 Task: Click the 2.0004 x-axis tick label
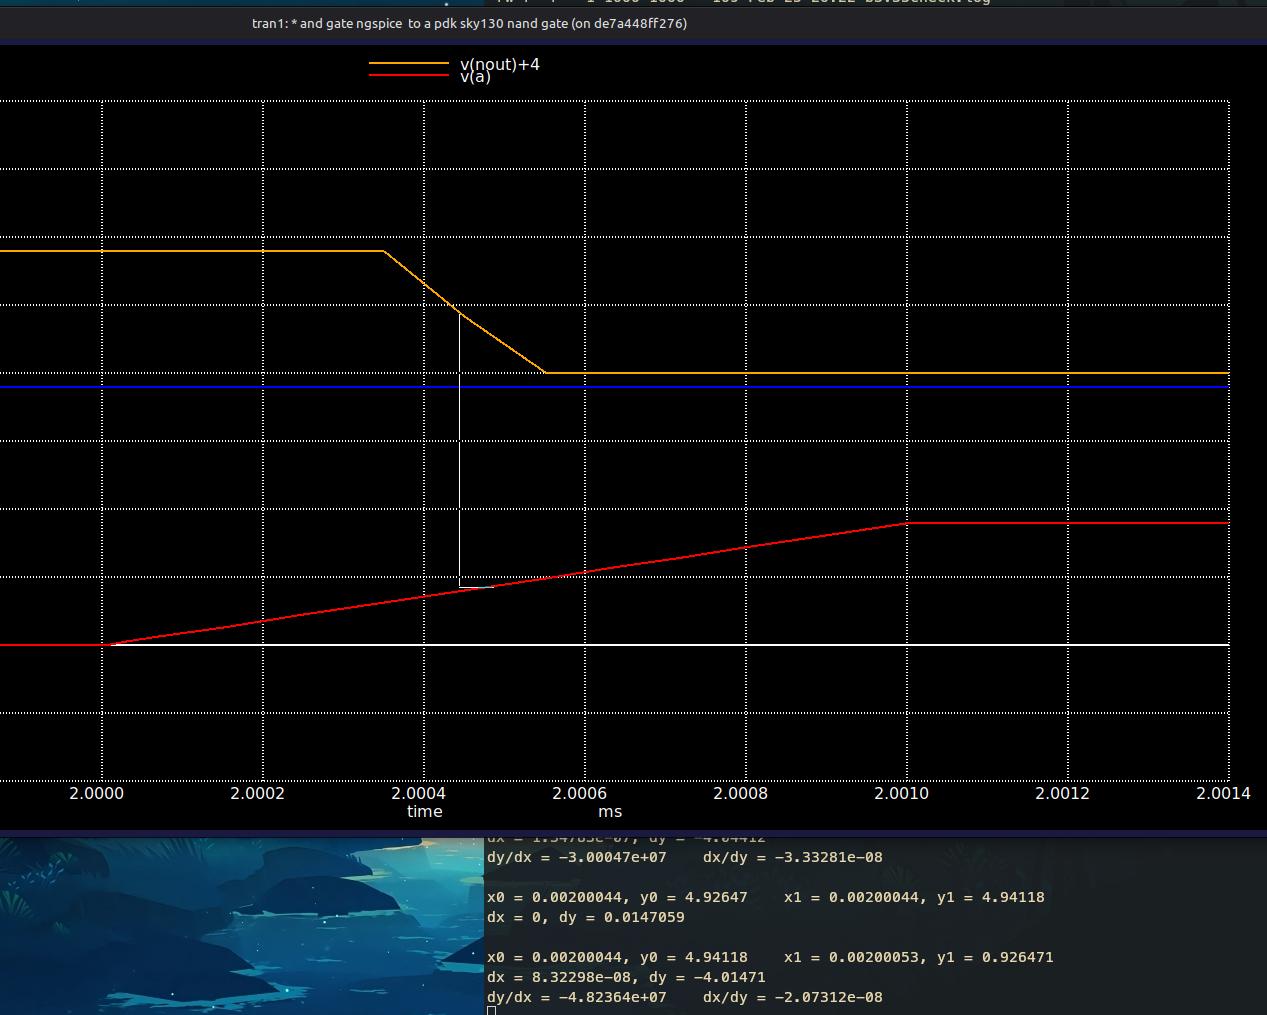click(x=418, y=793)
